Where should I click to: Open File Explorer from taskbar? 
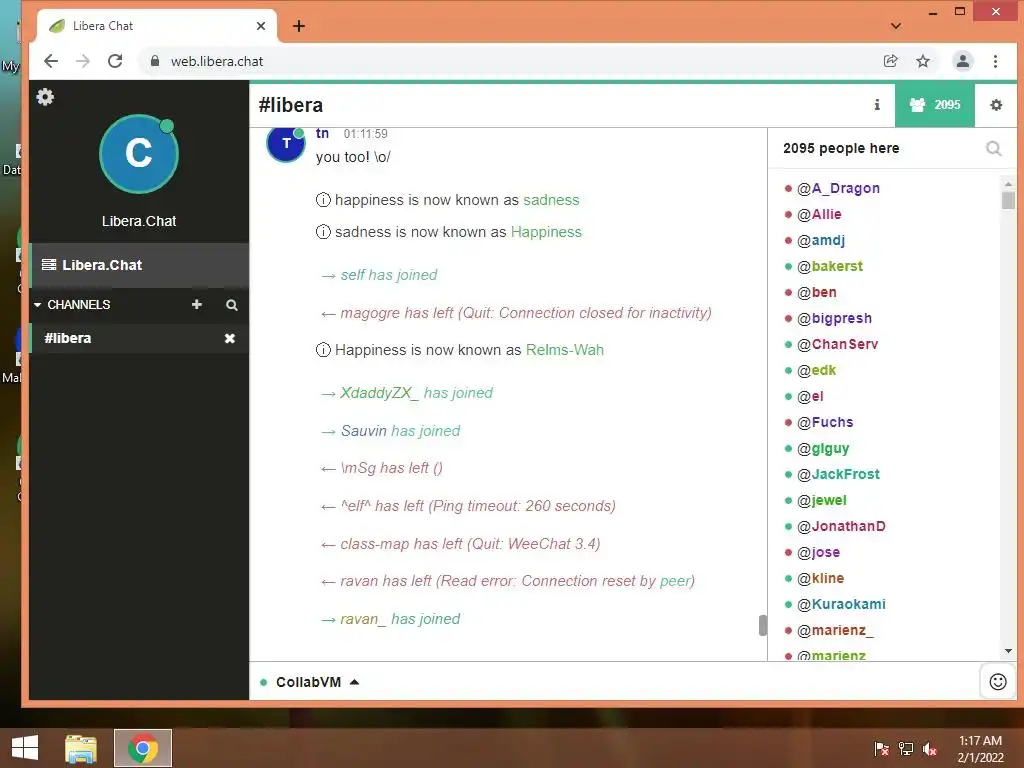pos(80,748)
